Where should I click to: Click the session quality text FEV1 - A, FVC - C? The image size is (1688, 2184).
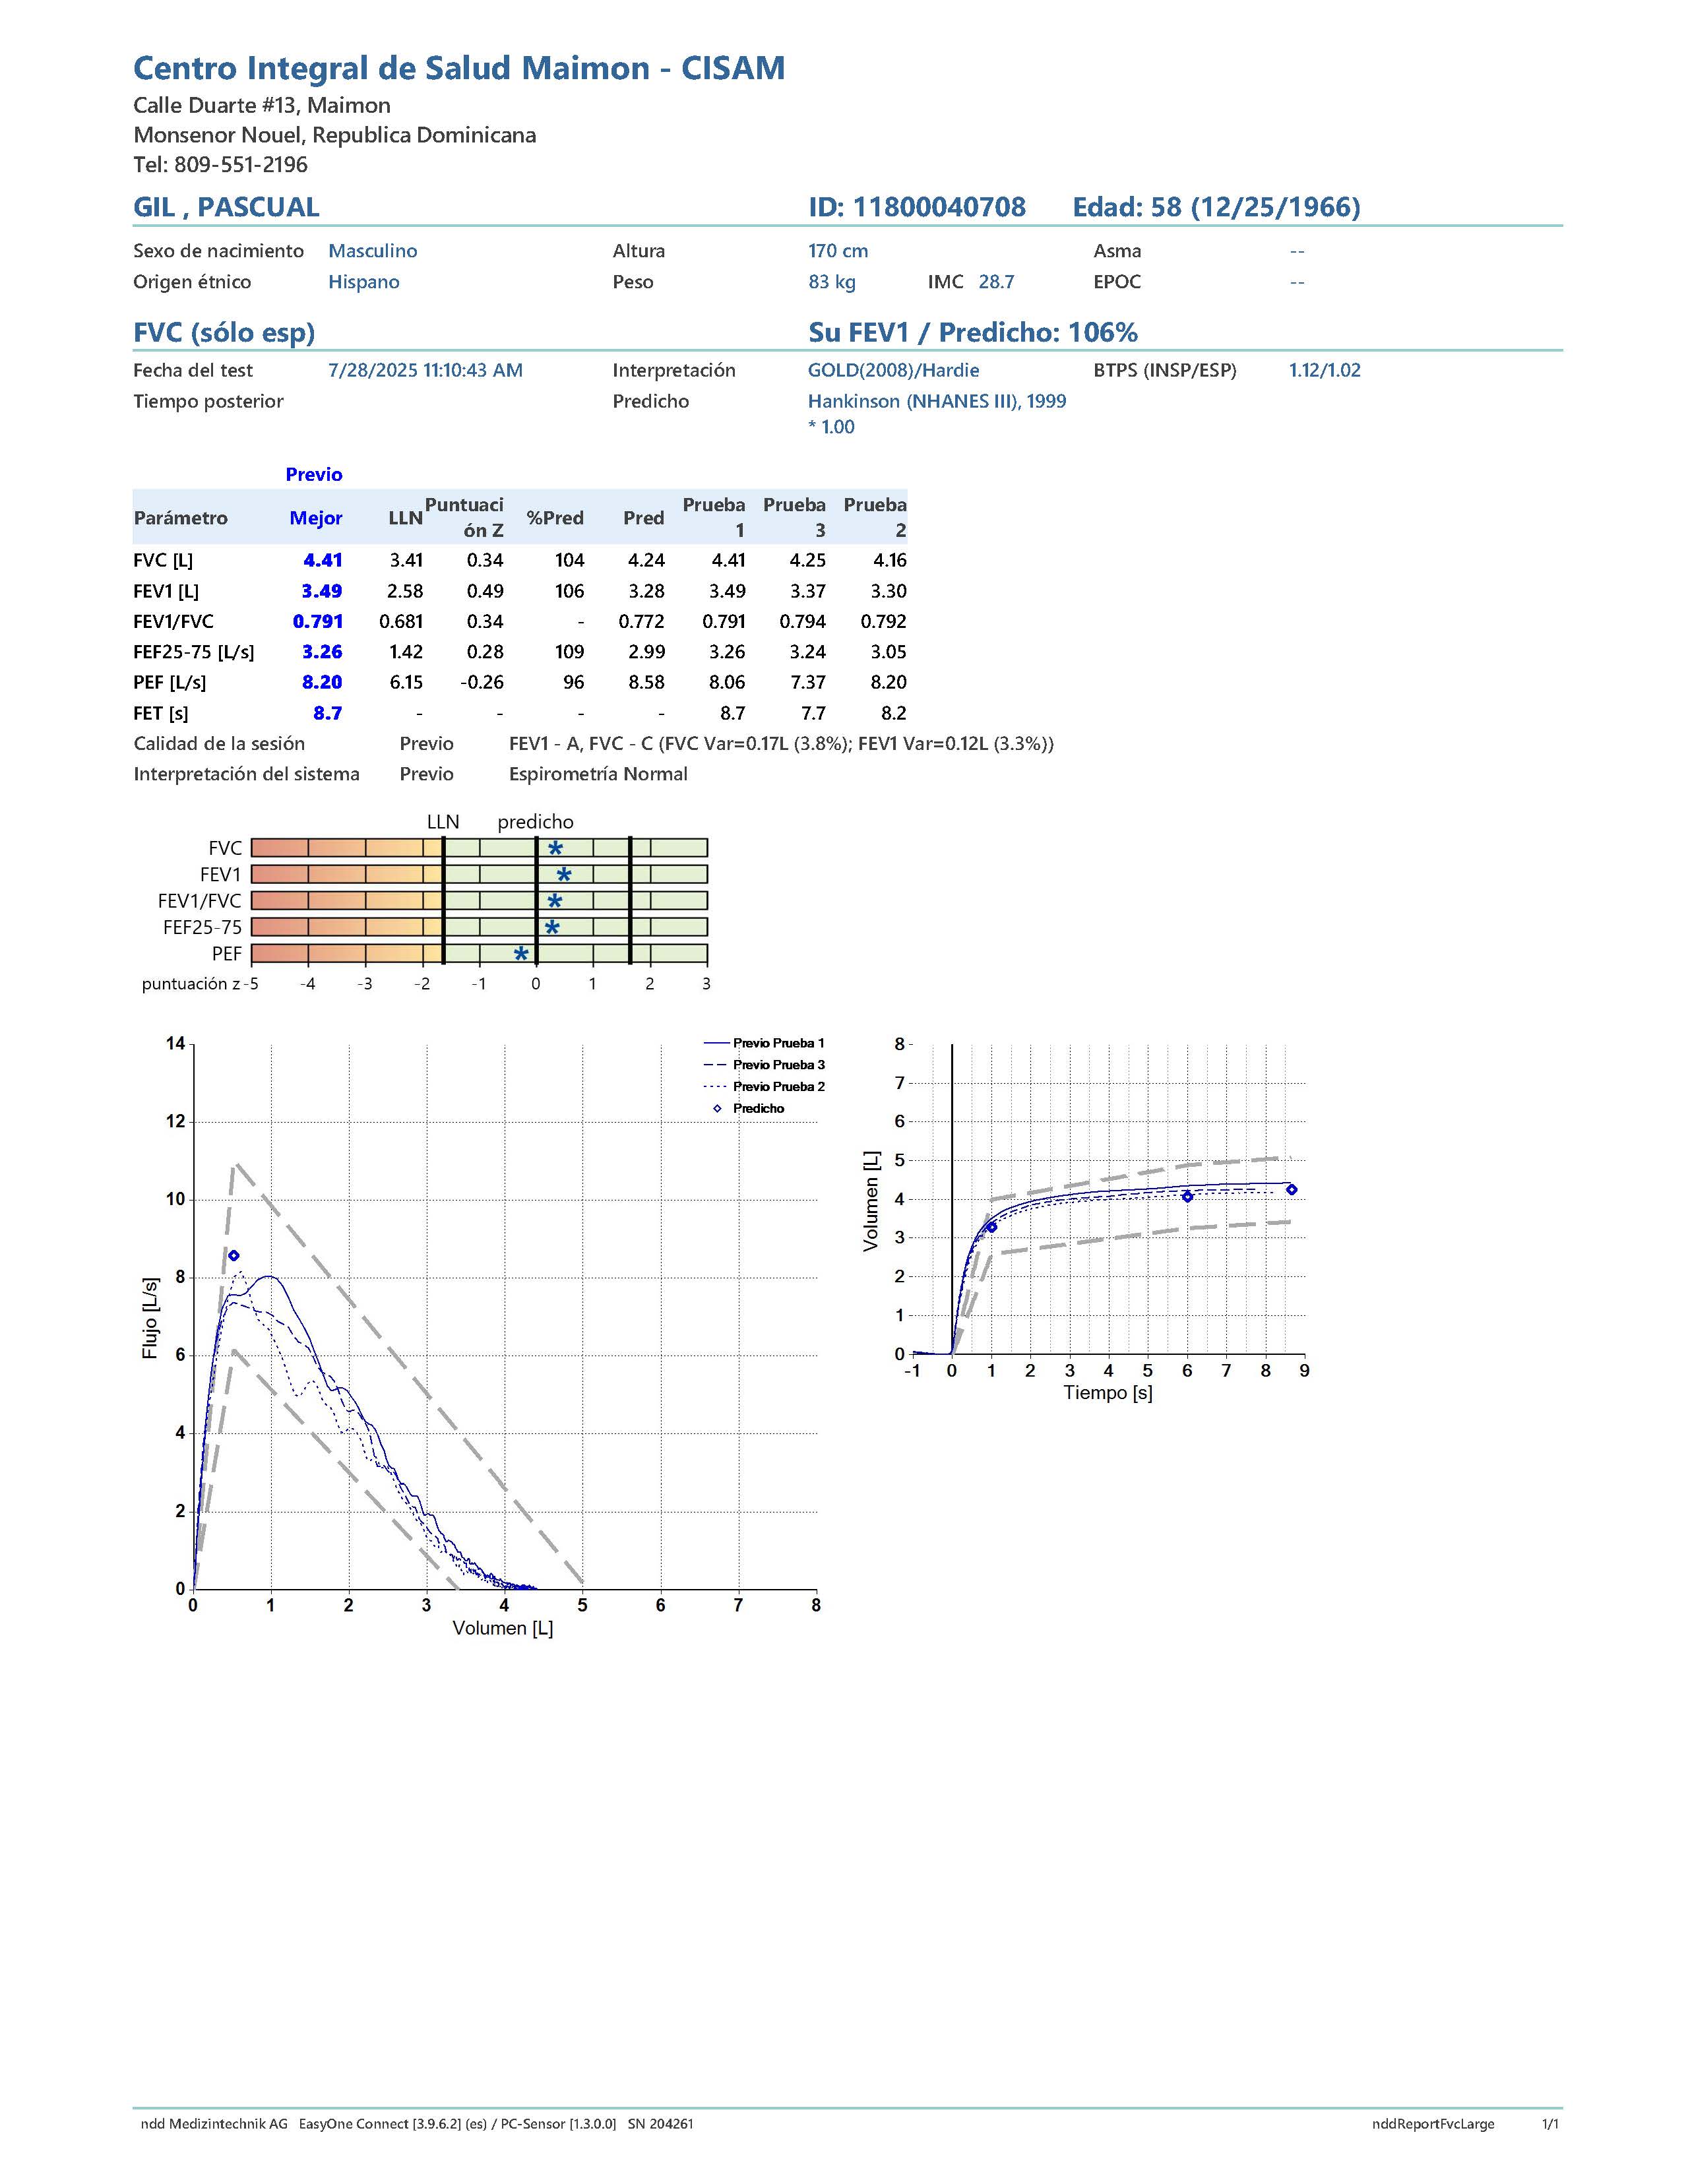click(x=581, y=743)
